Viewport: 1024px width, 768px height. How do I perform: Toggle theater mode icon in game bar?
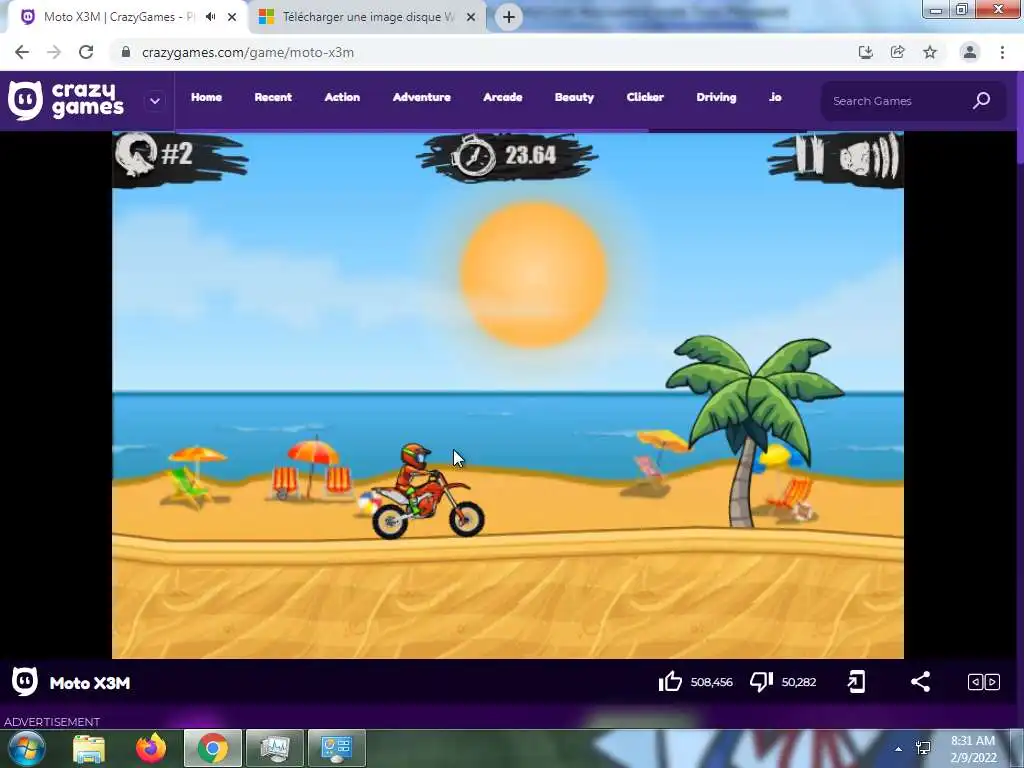tap(984, 682)
